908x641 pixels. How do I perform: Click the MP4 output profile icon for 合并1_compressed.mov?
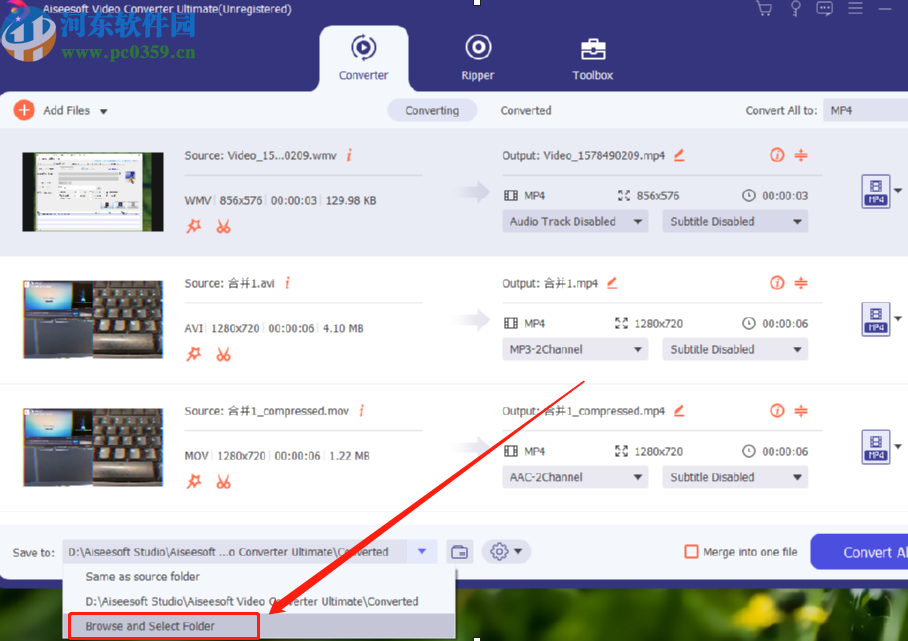[876, 447]
